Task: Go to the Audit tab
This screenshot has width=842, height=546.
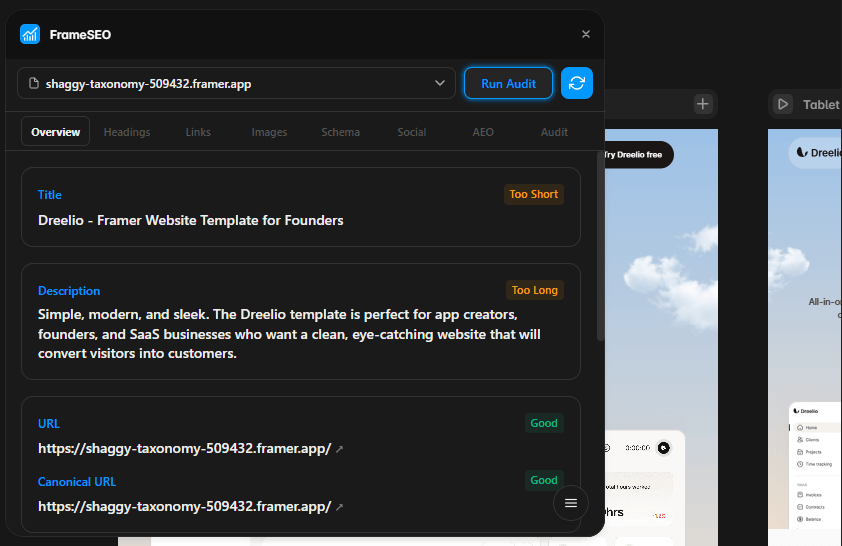Action: pyautogui.click(x=554, y=132)
